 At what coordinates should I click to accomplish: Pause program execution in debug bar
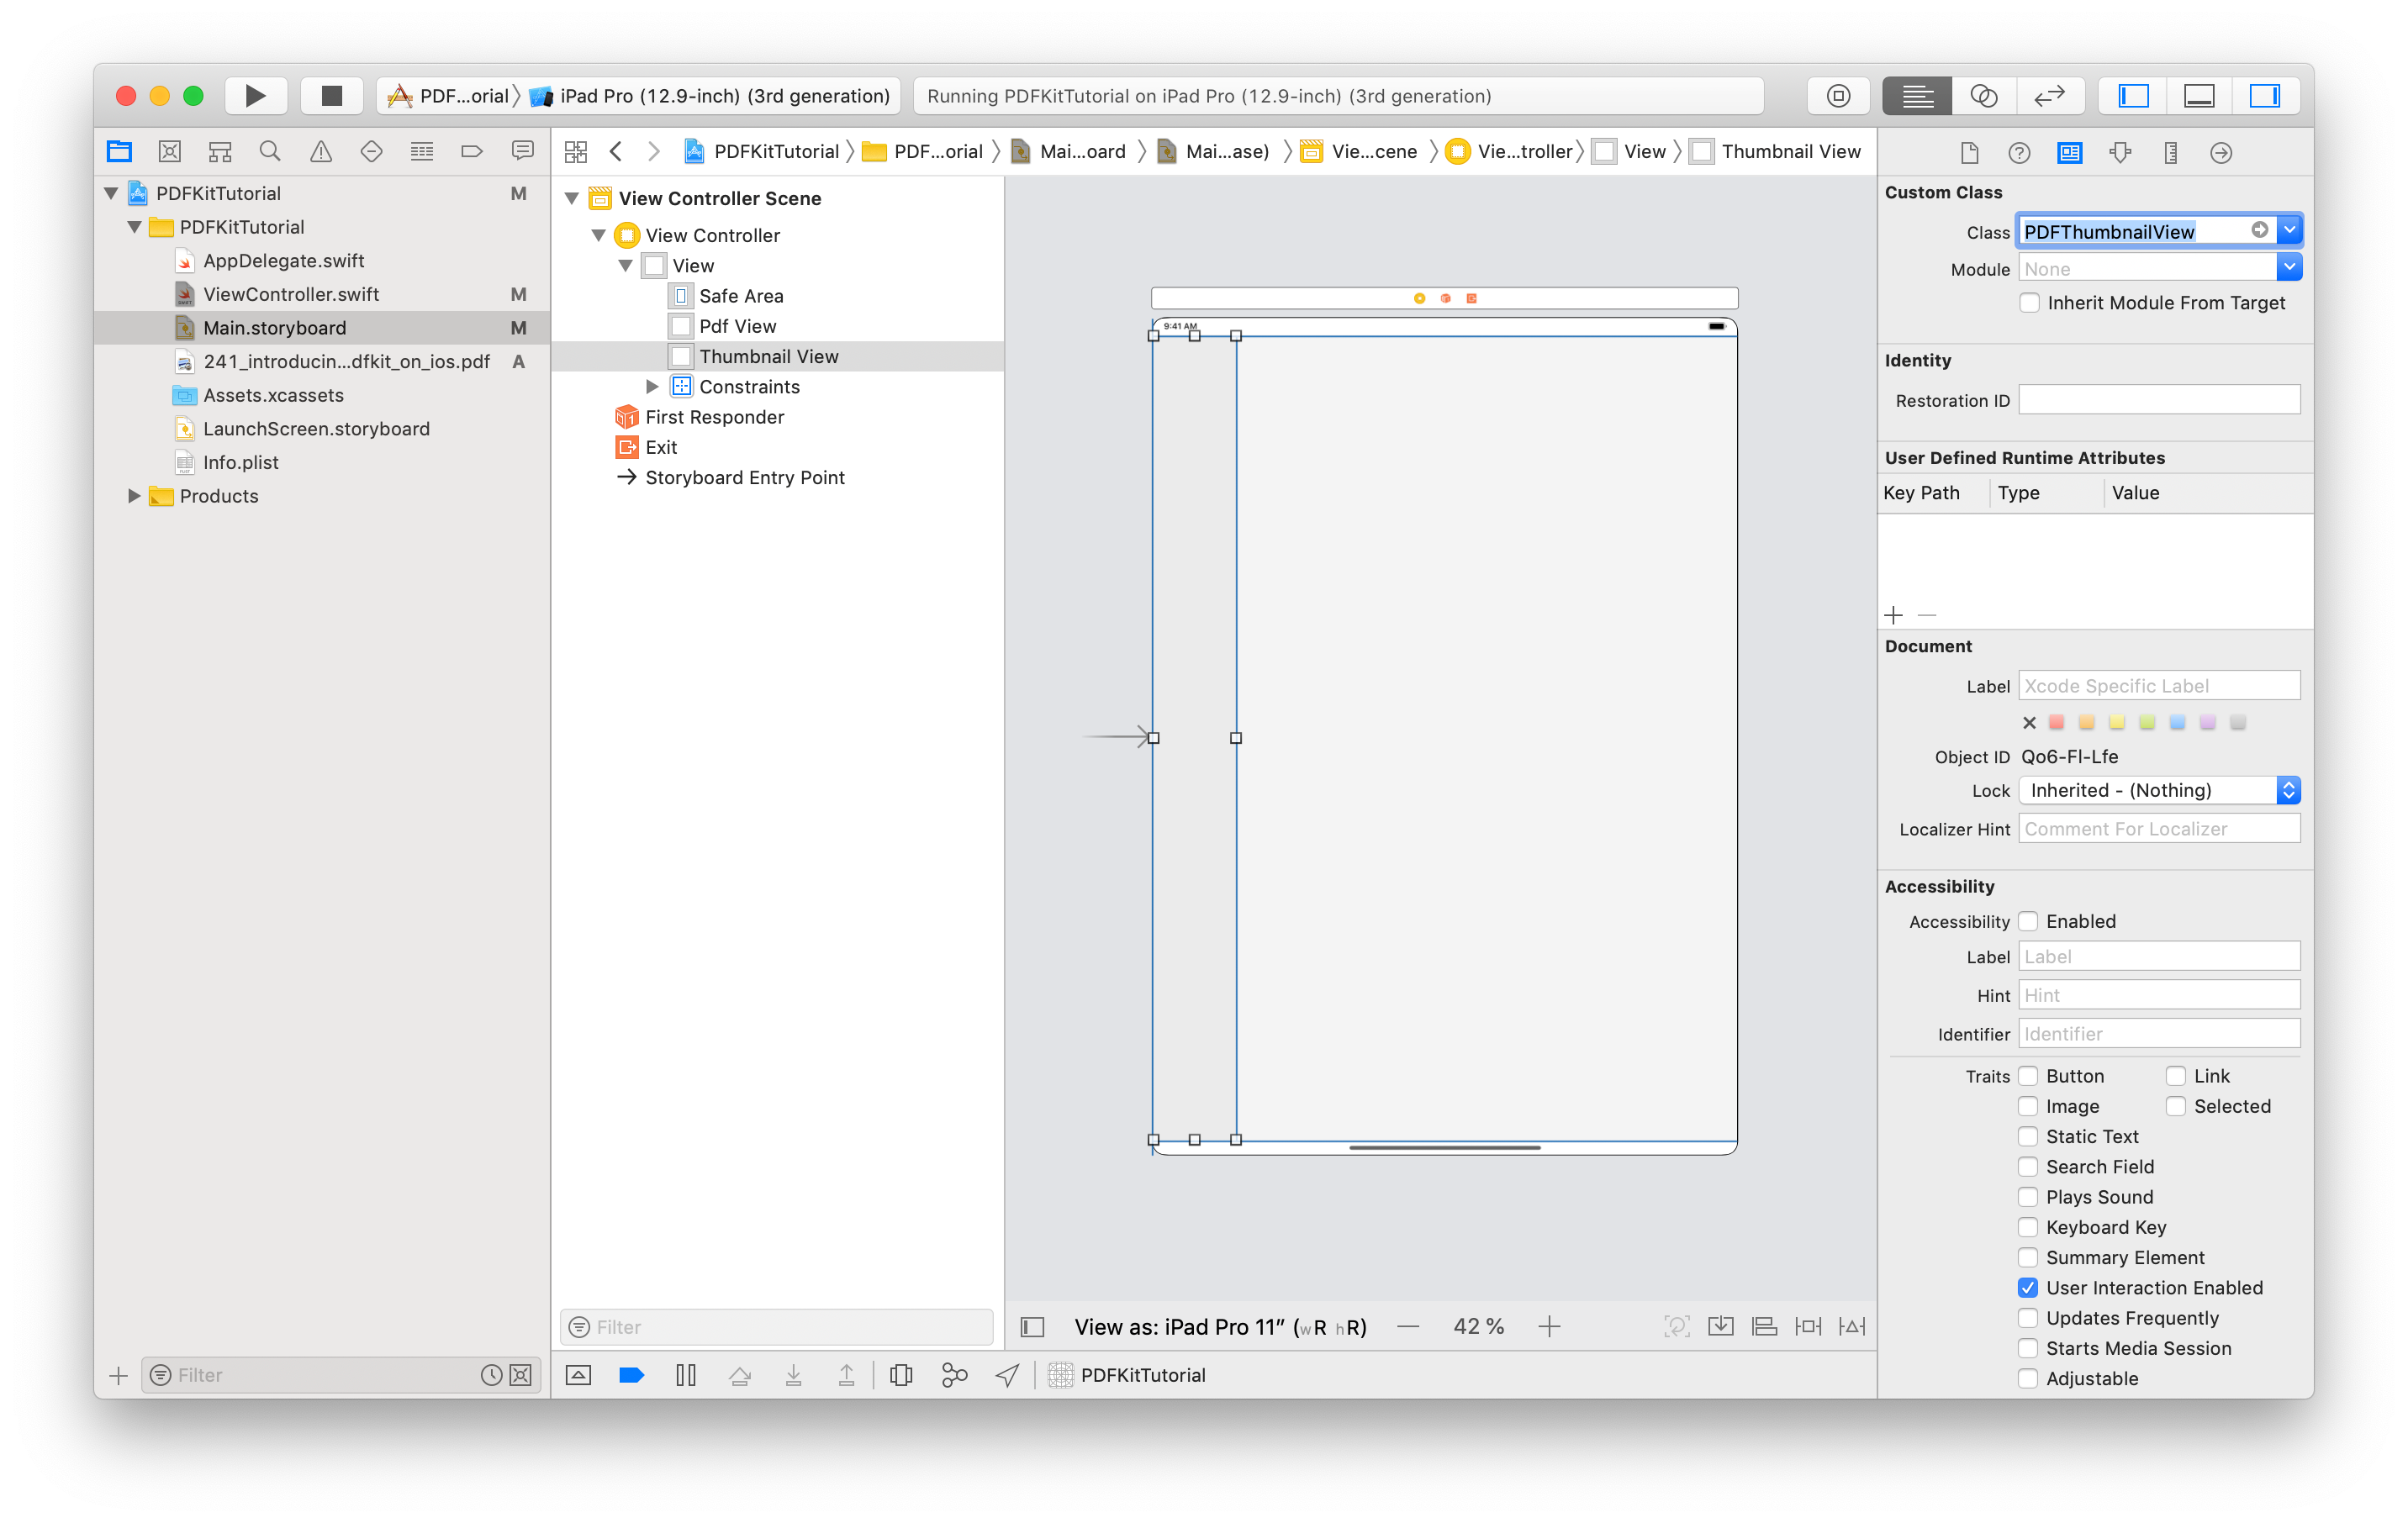pyautogui.click(x=686, y=1375)
